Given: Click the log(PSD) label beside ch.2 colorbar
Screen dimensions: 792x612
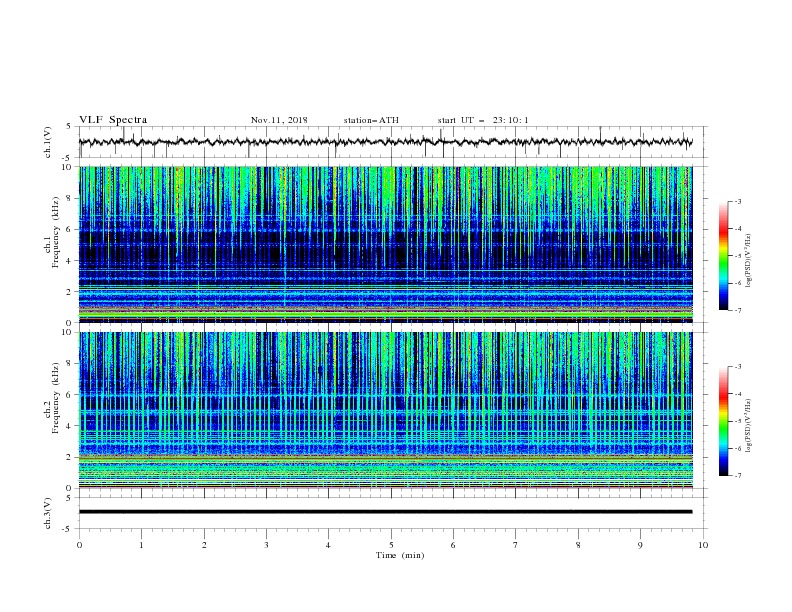Looking at the screenshot, I should click(x=748, y=425).
